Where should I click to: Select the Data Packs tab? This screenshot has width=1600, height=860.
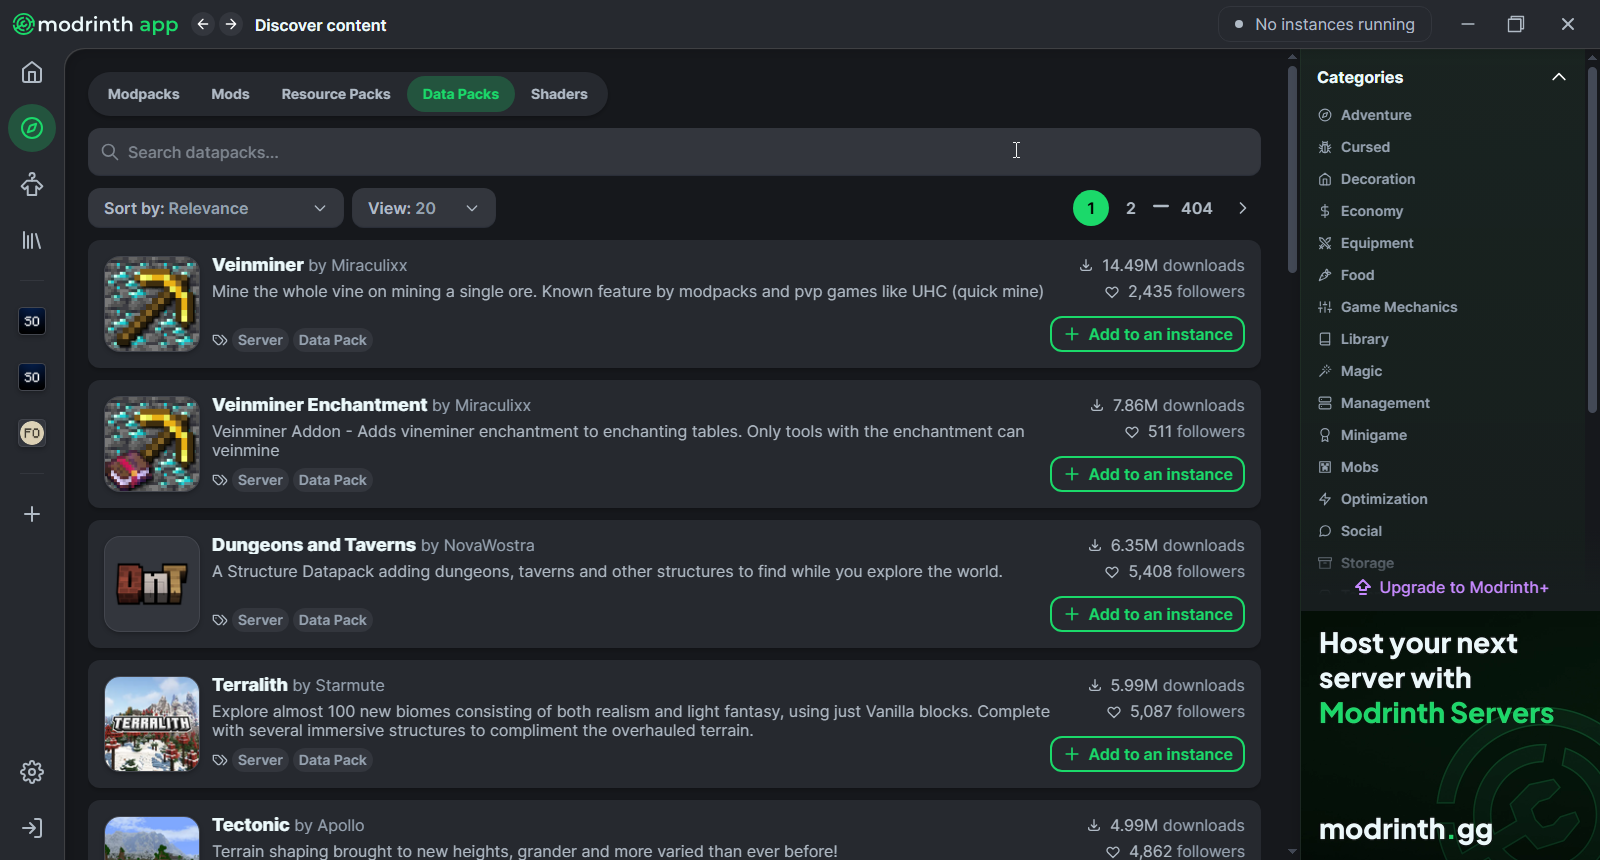click(x=461, y=94)
